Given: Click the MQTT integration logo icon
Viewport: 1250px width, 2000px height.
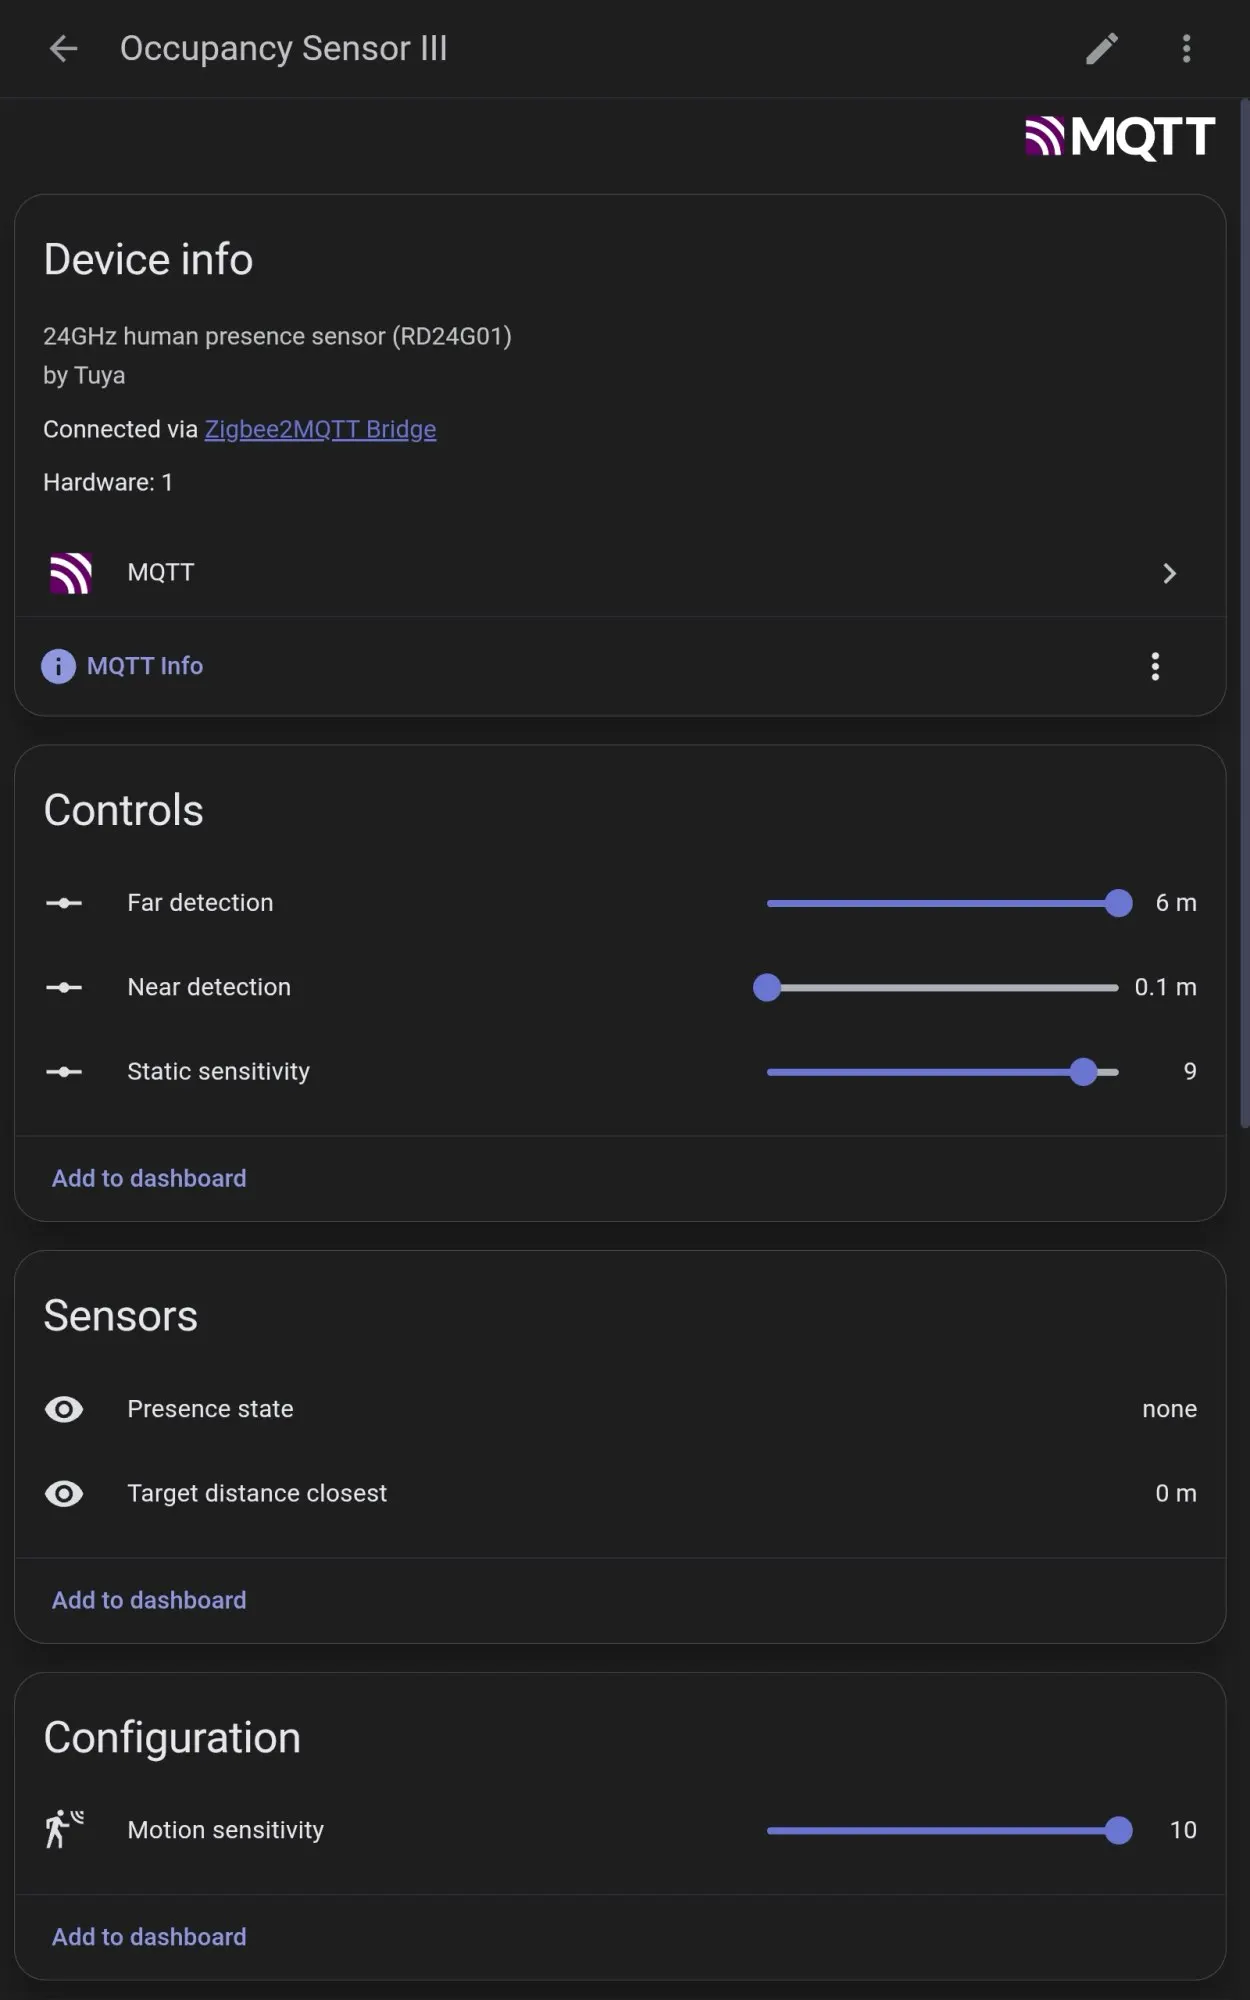Looking at the screenshot, I should (x=71, y=573).
